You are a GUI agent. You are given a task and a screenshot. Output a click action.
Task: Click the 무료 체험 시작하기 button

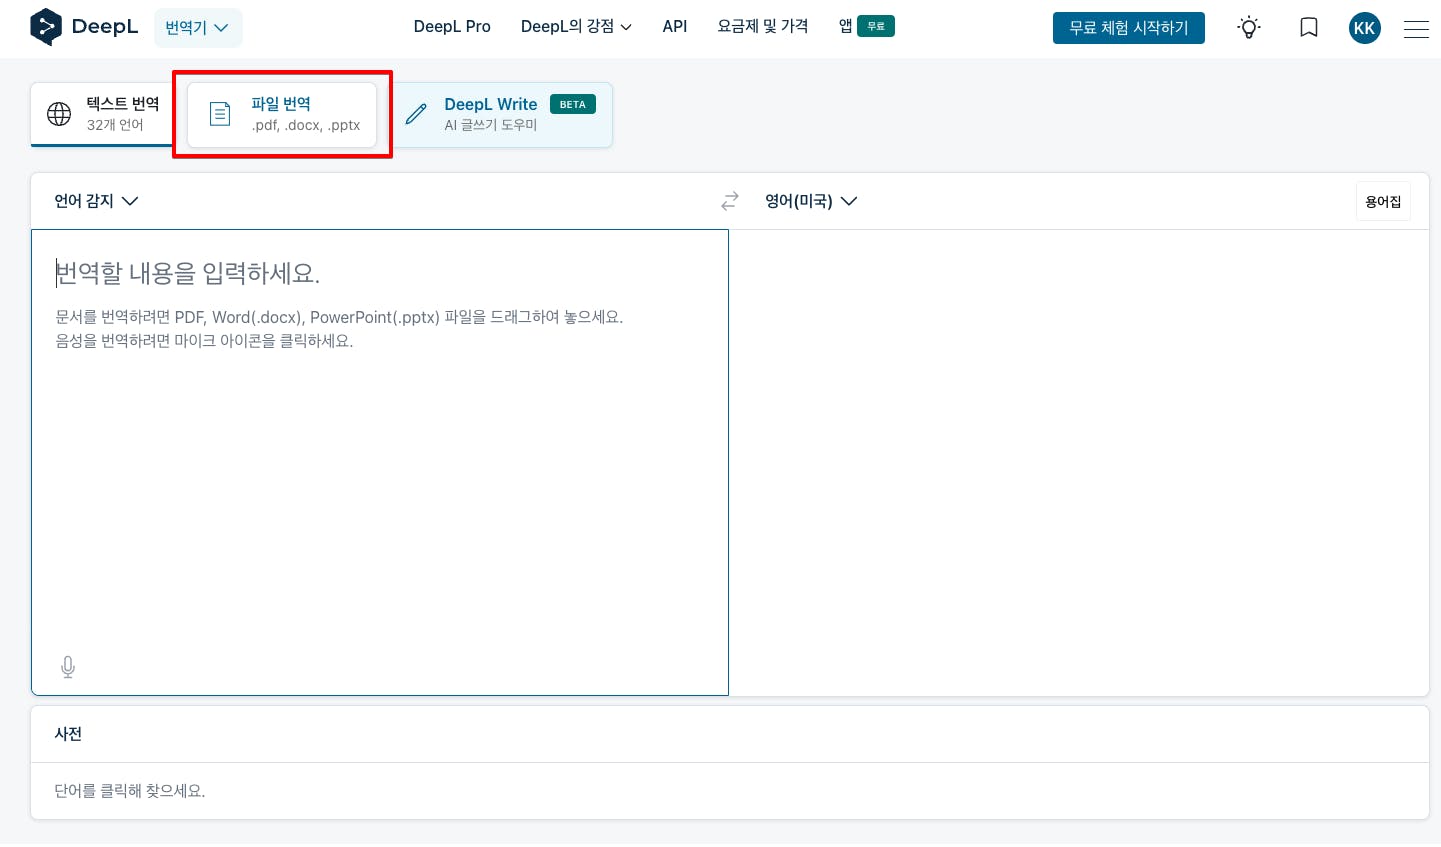[x=1129, y=28]
